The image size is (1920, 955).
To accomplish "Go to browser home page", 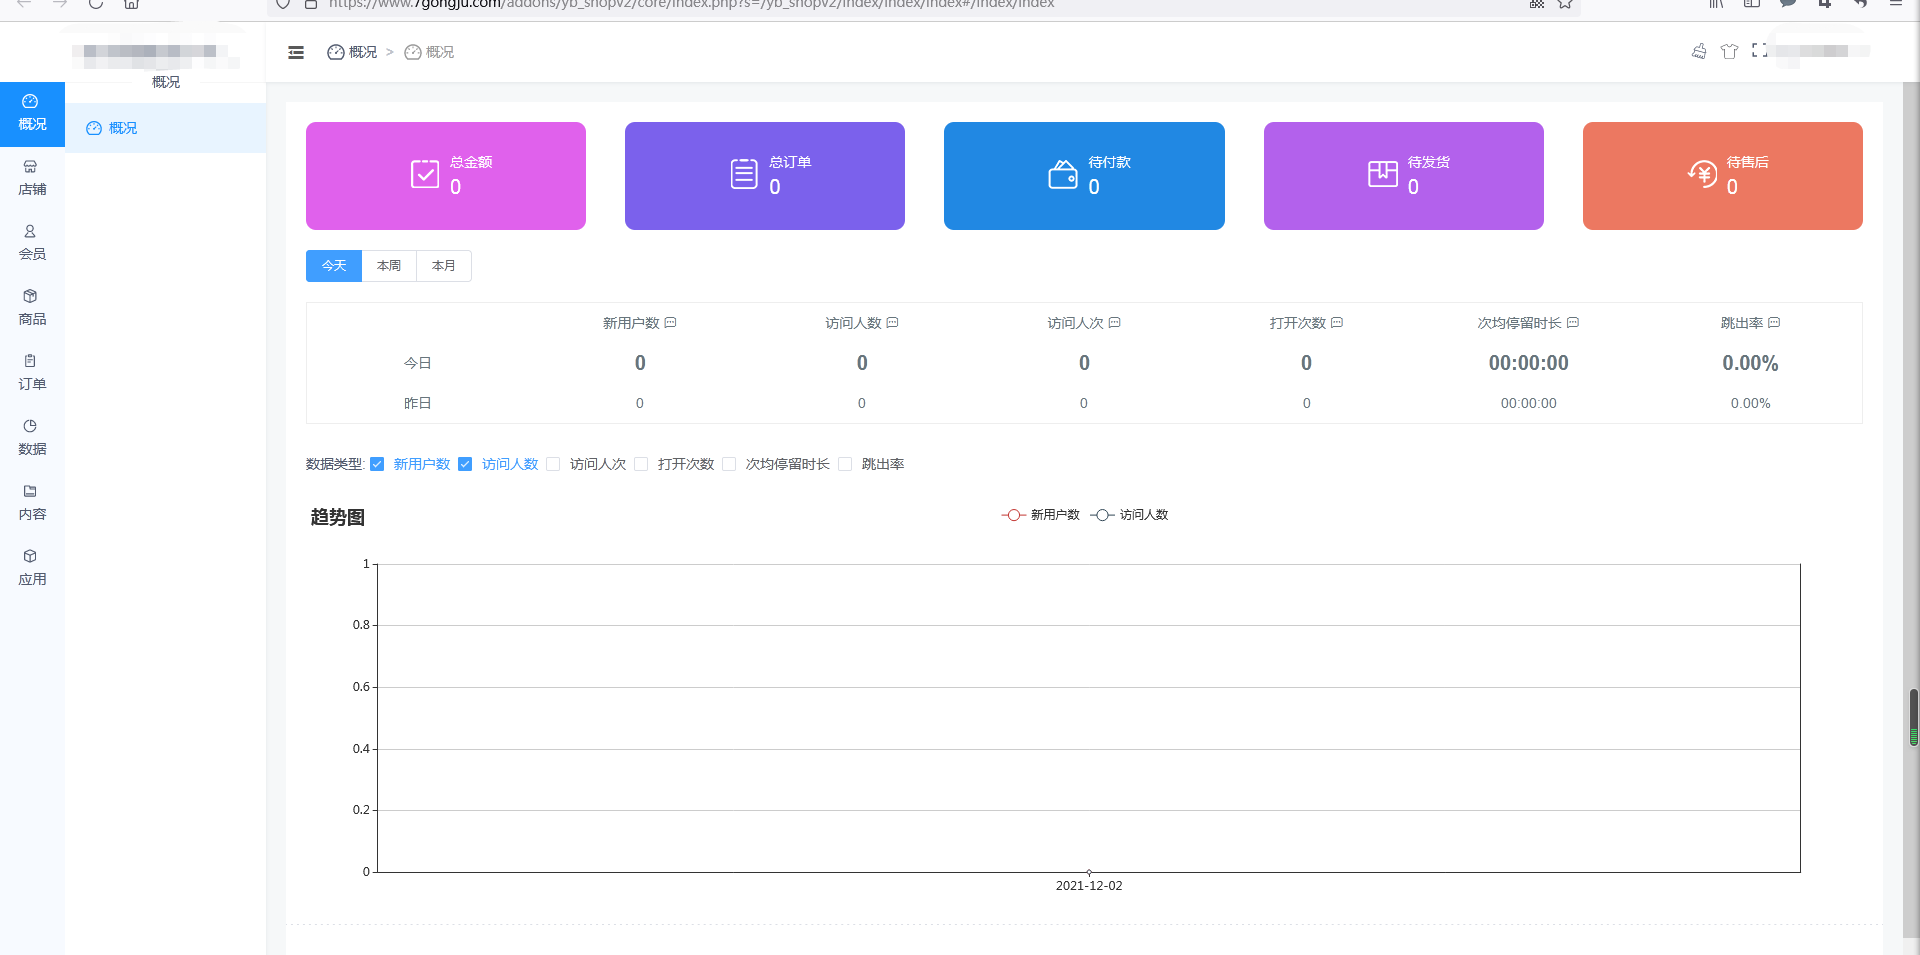I will click(x=131, y=4).
